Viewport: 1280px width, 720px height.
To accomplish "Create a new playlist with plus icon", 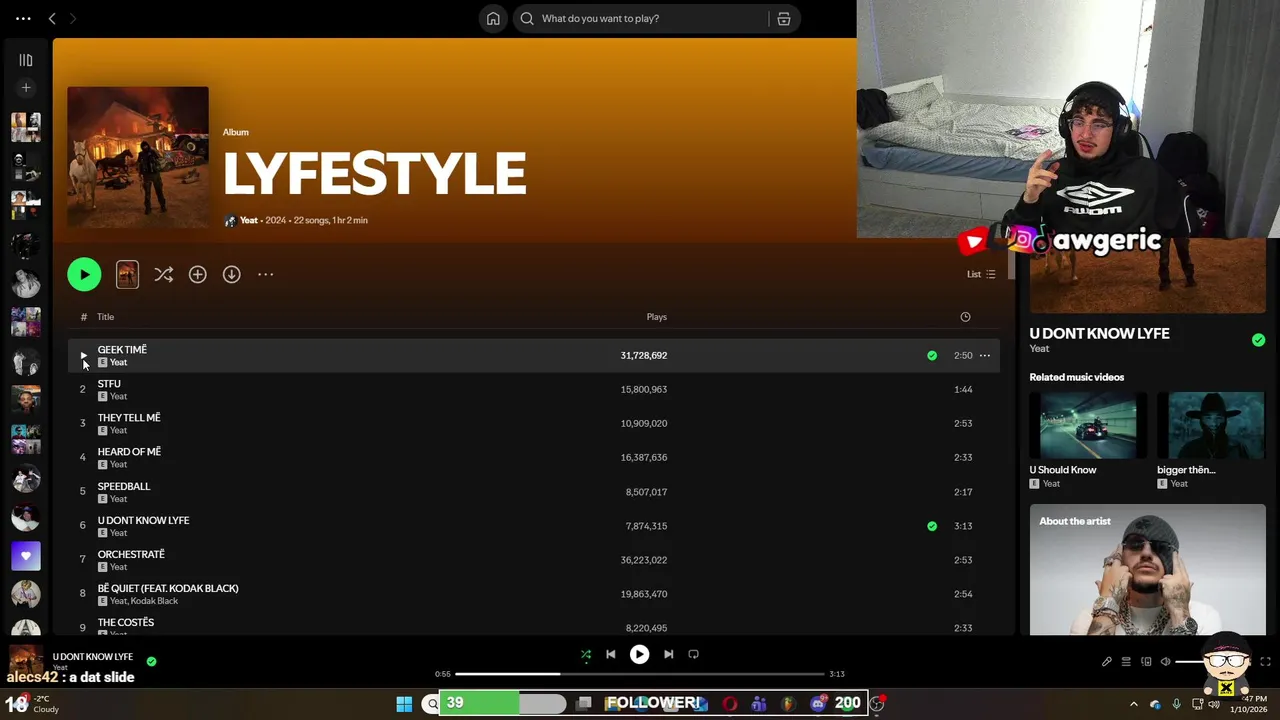I will (26, 88).
